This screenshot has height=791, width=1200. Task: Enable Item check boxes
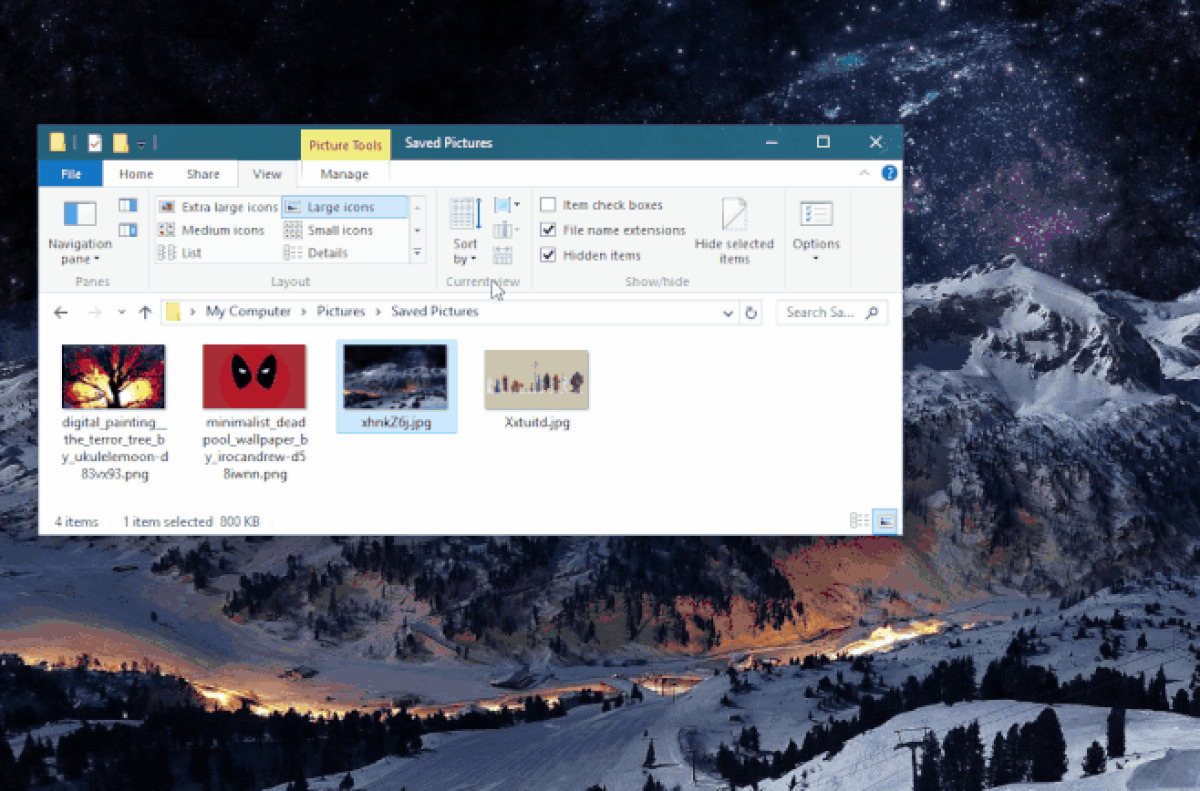548,204
